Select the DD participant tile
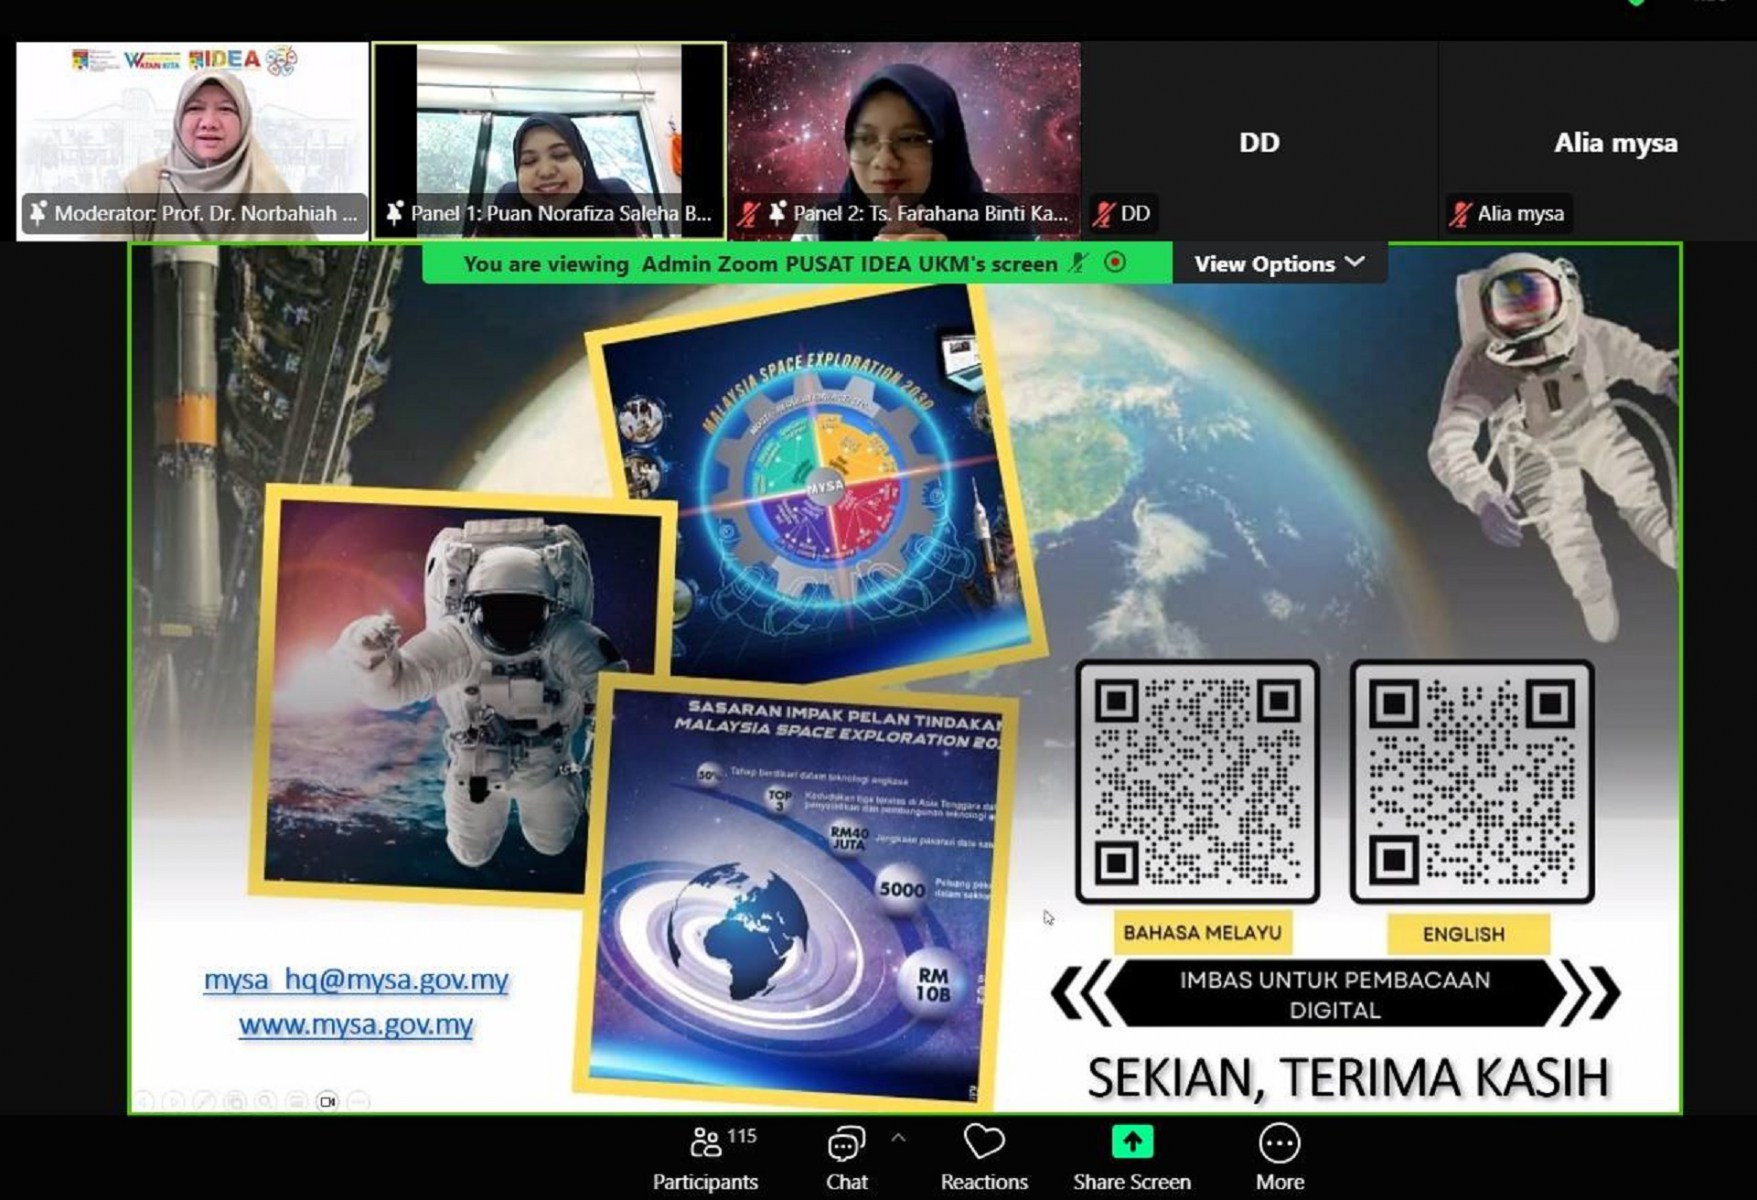 1260,141
